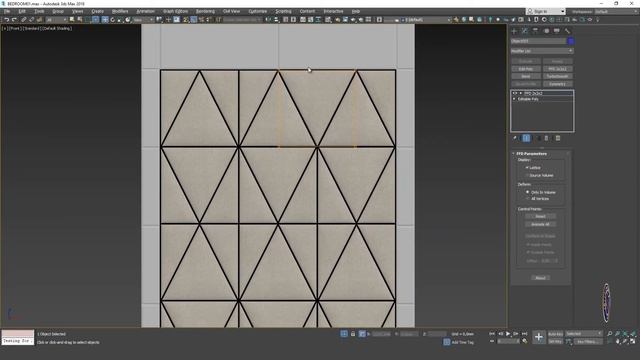Screen dimensions: 640x360
Task: Open the Customize menu
Action: [258, 11]
